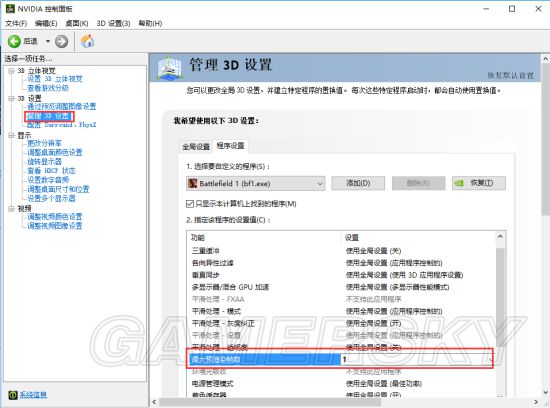The image size is (550, 408).
Task: Select the 平滑处理 - 灰度纠正 row
Action: [x=342, y=323]
